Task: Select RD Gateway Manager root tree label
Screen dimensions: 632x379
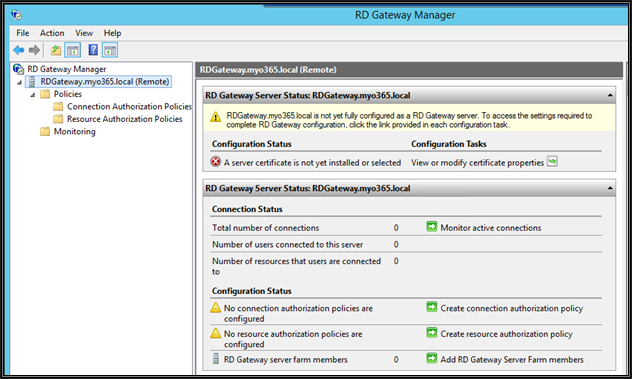Action: click(67, 69)
